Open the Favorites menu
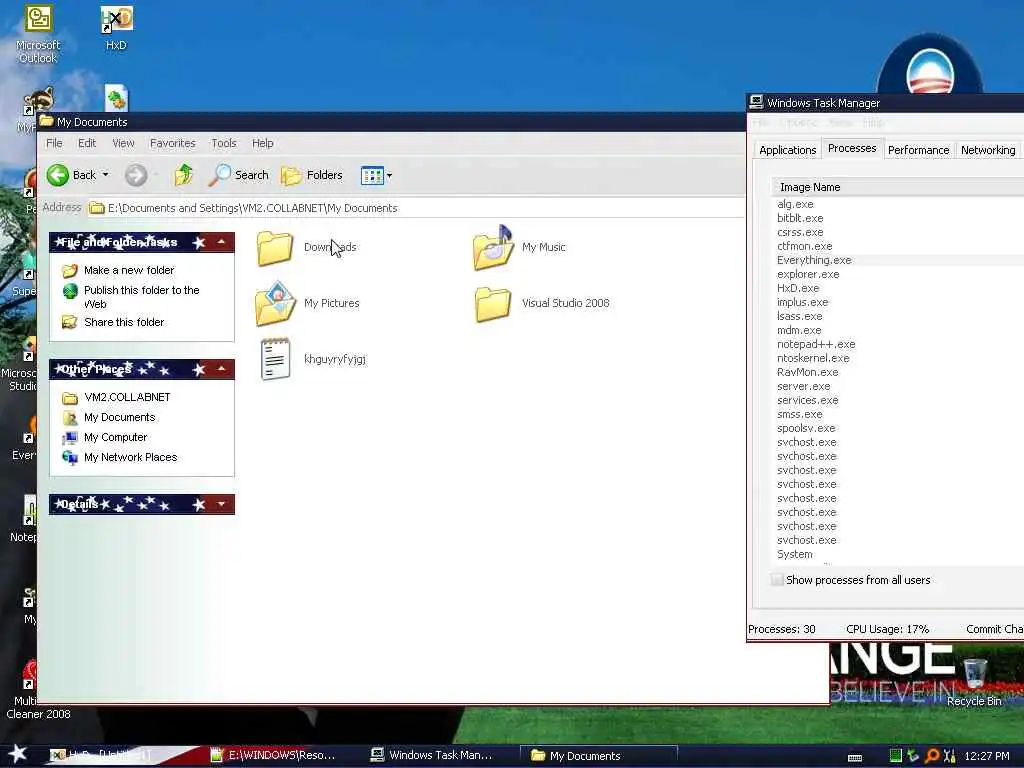The height and width of the screenshot is (768, 1024). (172, 143)
